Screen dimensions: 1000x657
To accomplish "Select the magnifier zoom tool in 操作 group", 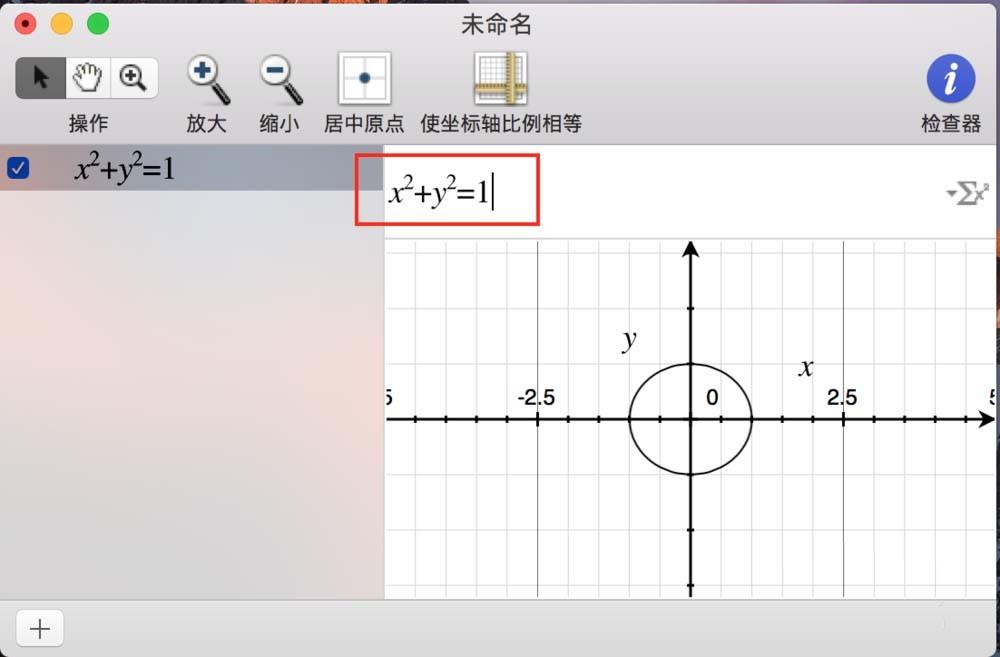I will point(135,77).
